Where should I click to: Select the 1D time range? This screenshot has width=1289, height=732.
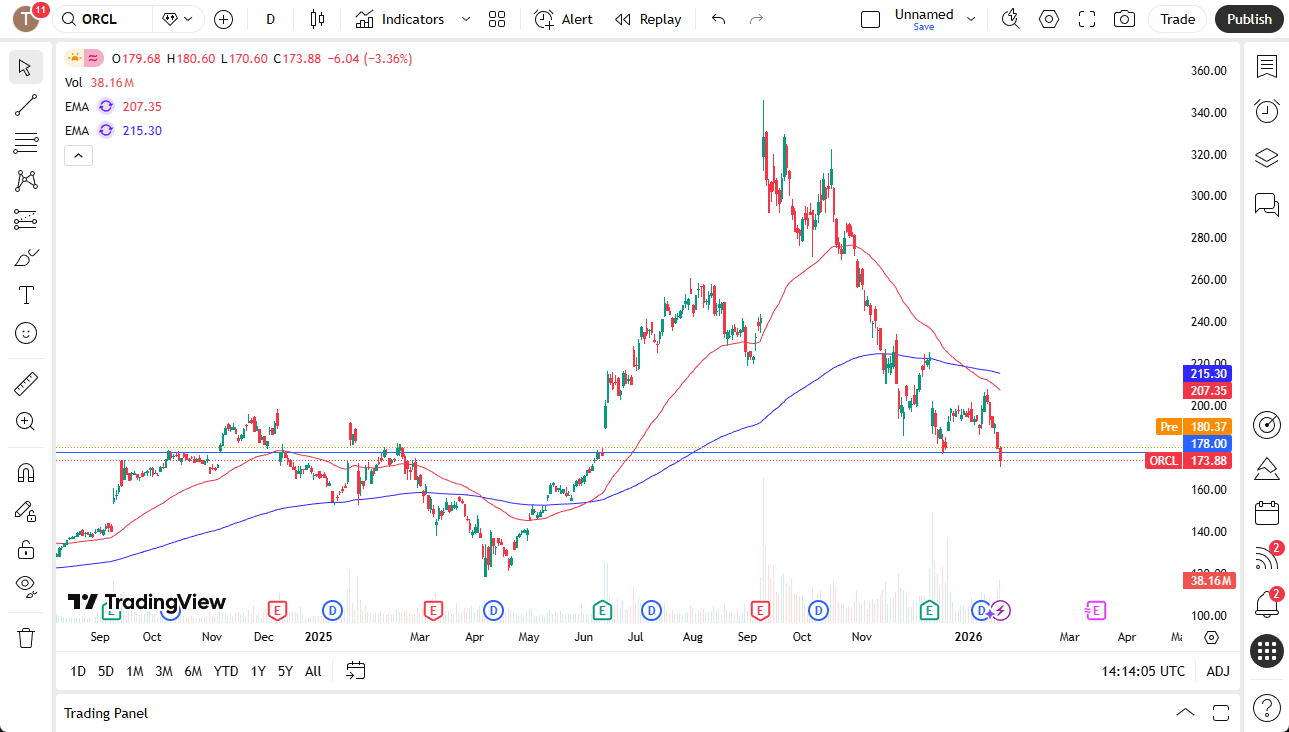[x=78, y=671]
